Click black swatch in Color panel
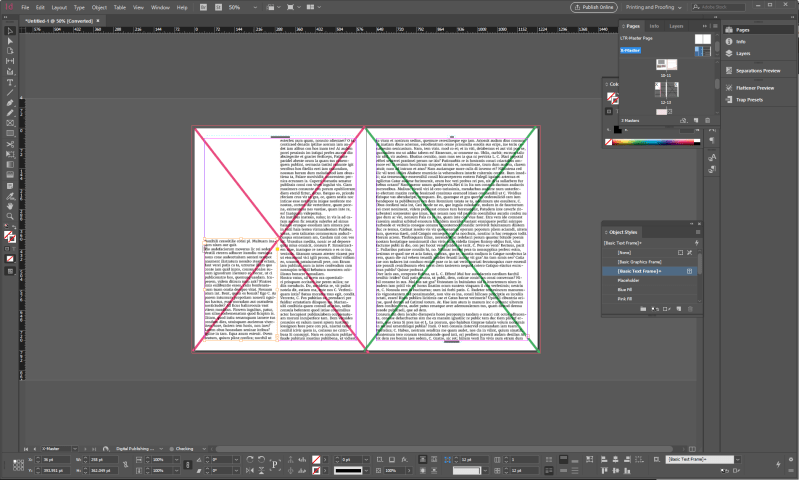The height and width of the screenshot is (480, 799). click(618, 130)
